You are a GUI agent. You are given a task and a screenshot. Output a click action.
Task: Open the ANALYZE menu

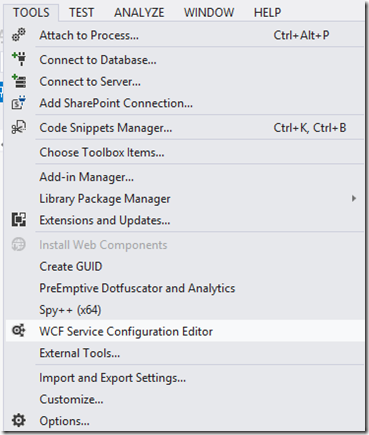[139, 13]
